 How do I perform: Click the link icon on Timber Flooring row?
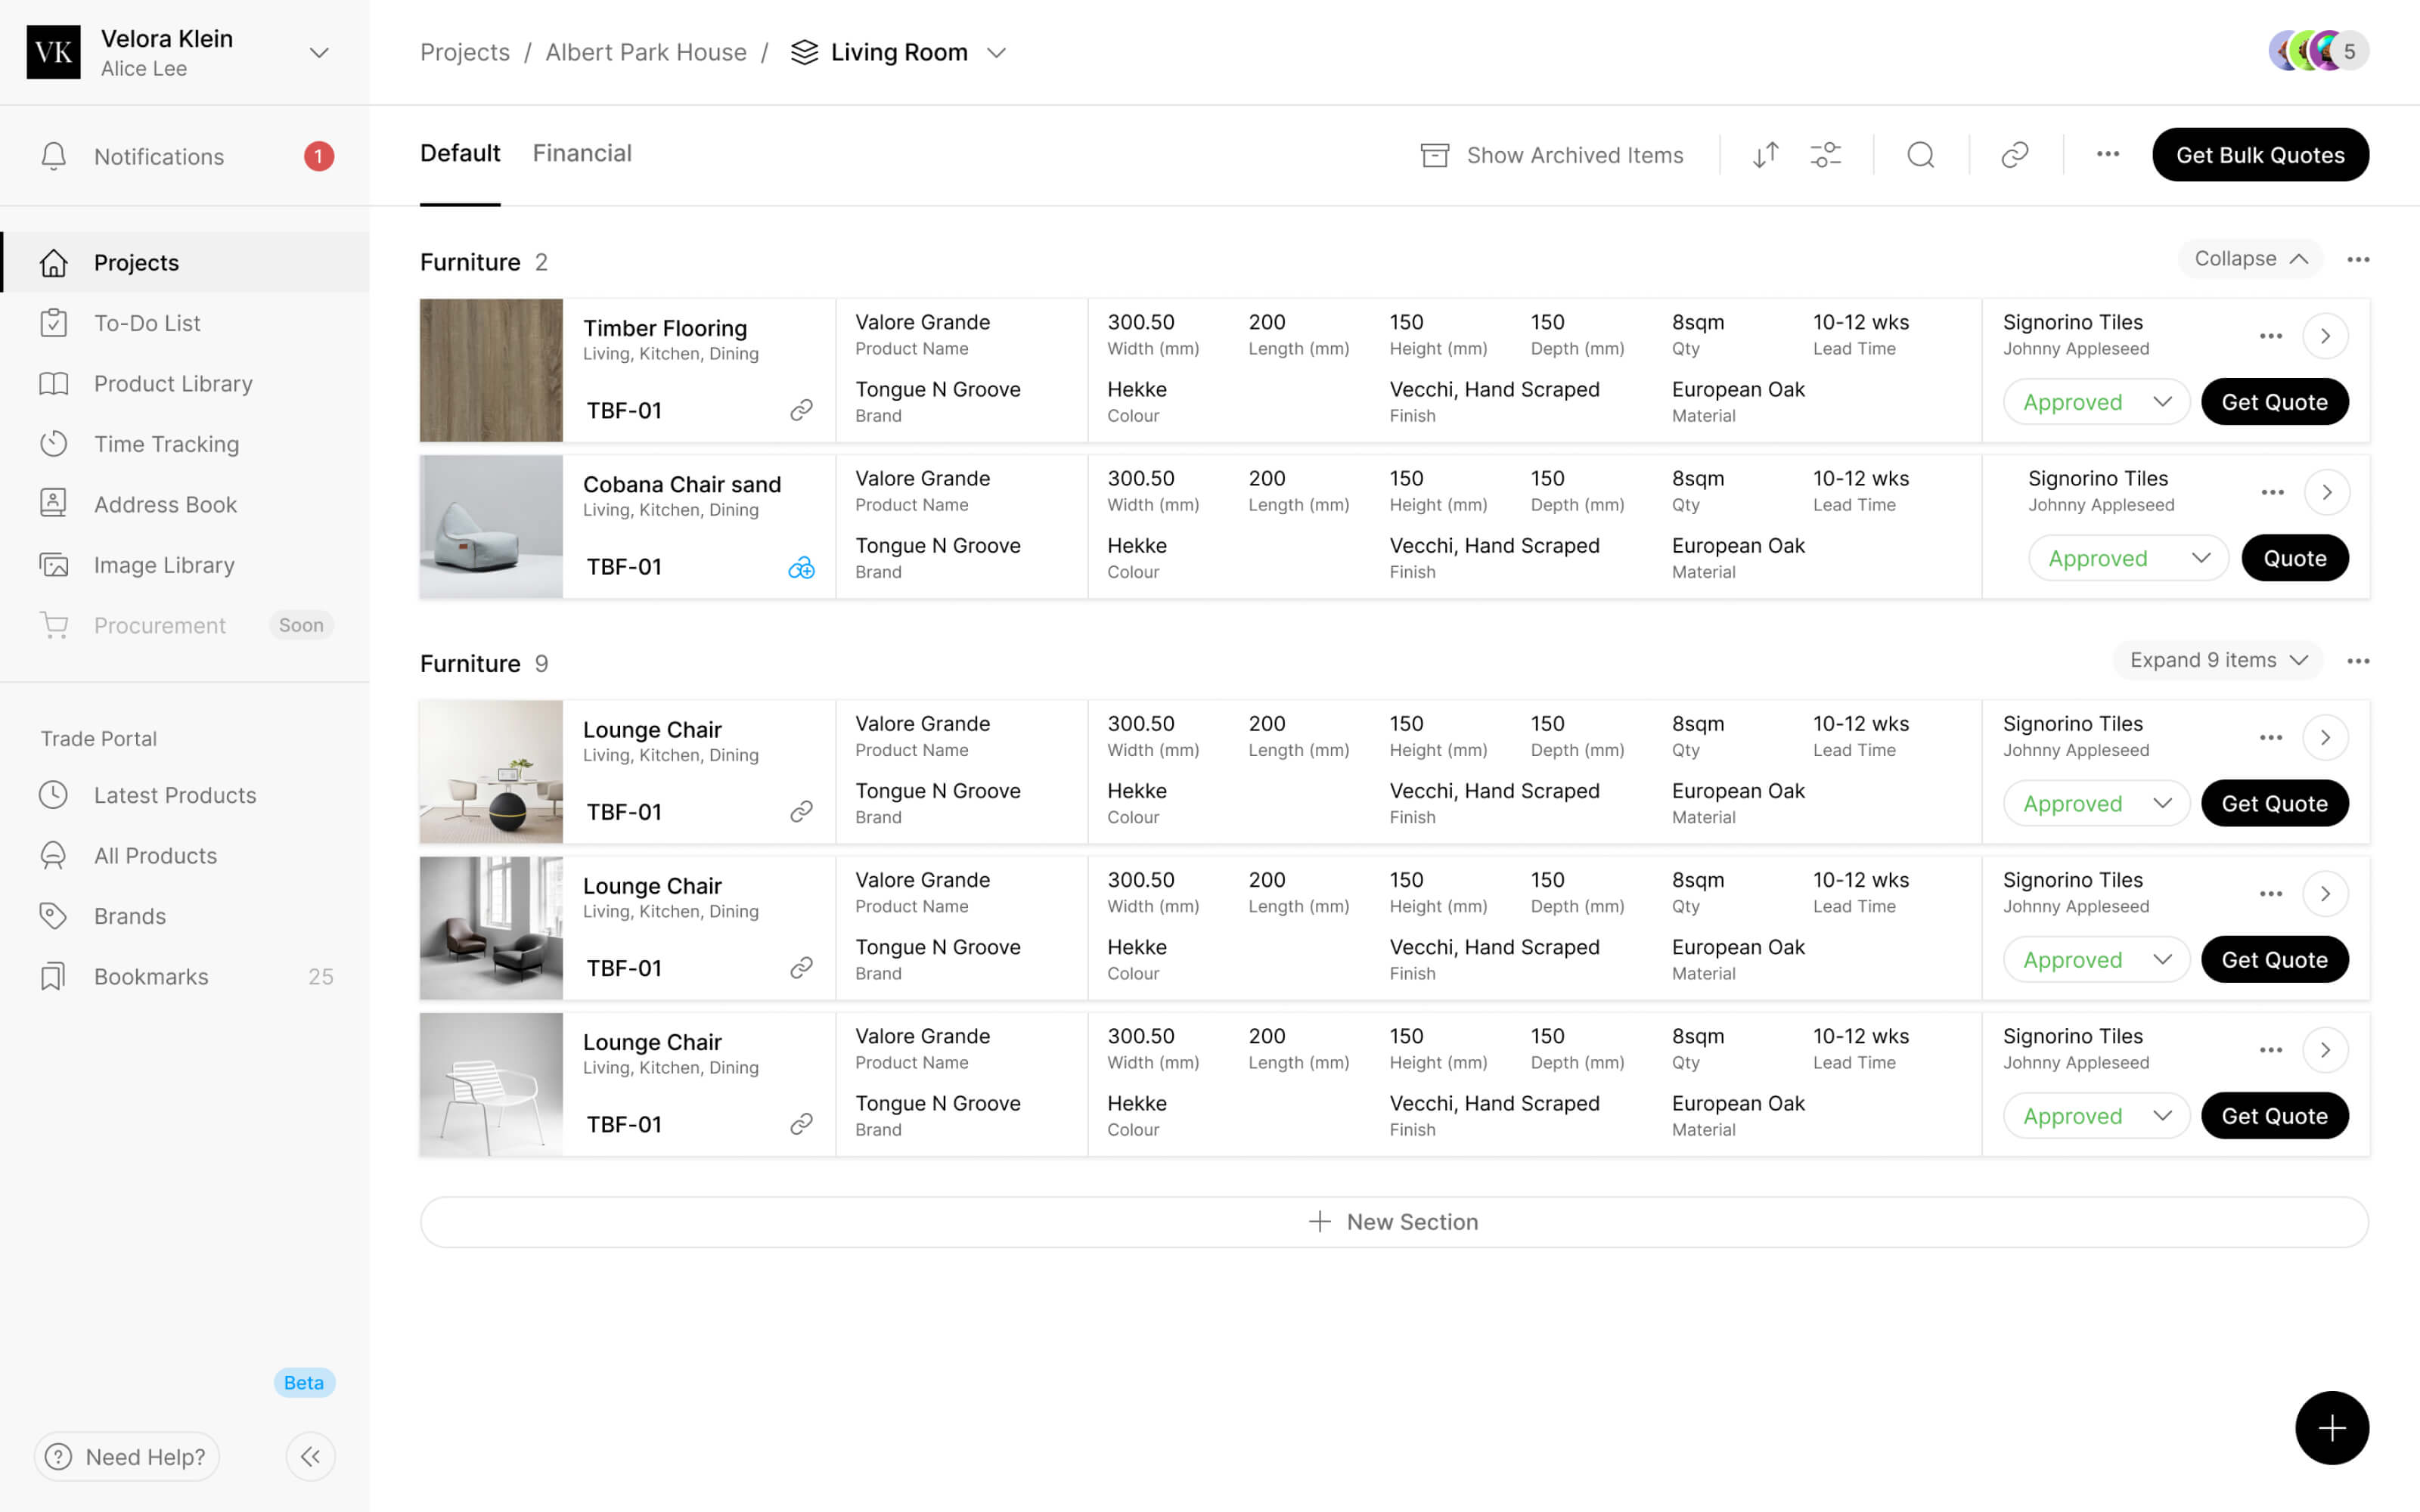[801, 410]
